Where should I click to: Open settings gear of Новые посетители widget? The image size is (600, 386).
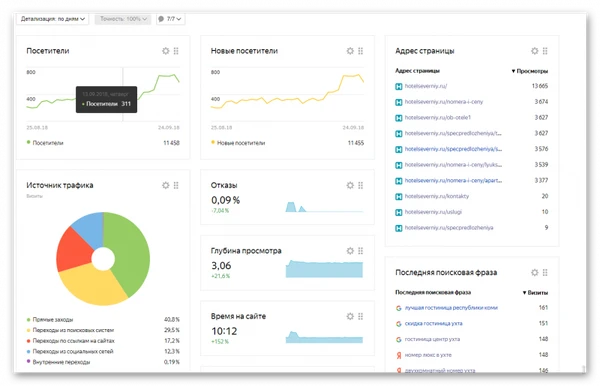coord(350,51)
